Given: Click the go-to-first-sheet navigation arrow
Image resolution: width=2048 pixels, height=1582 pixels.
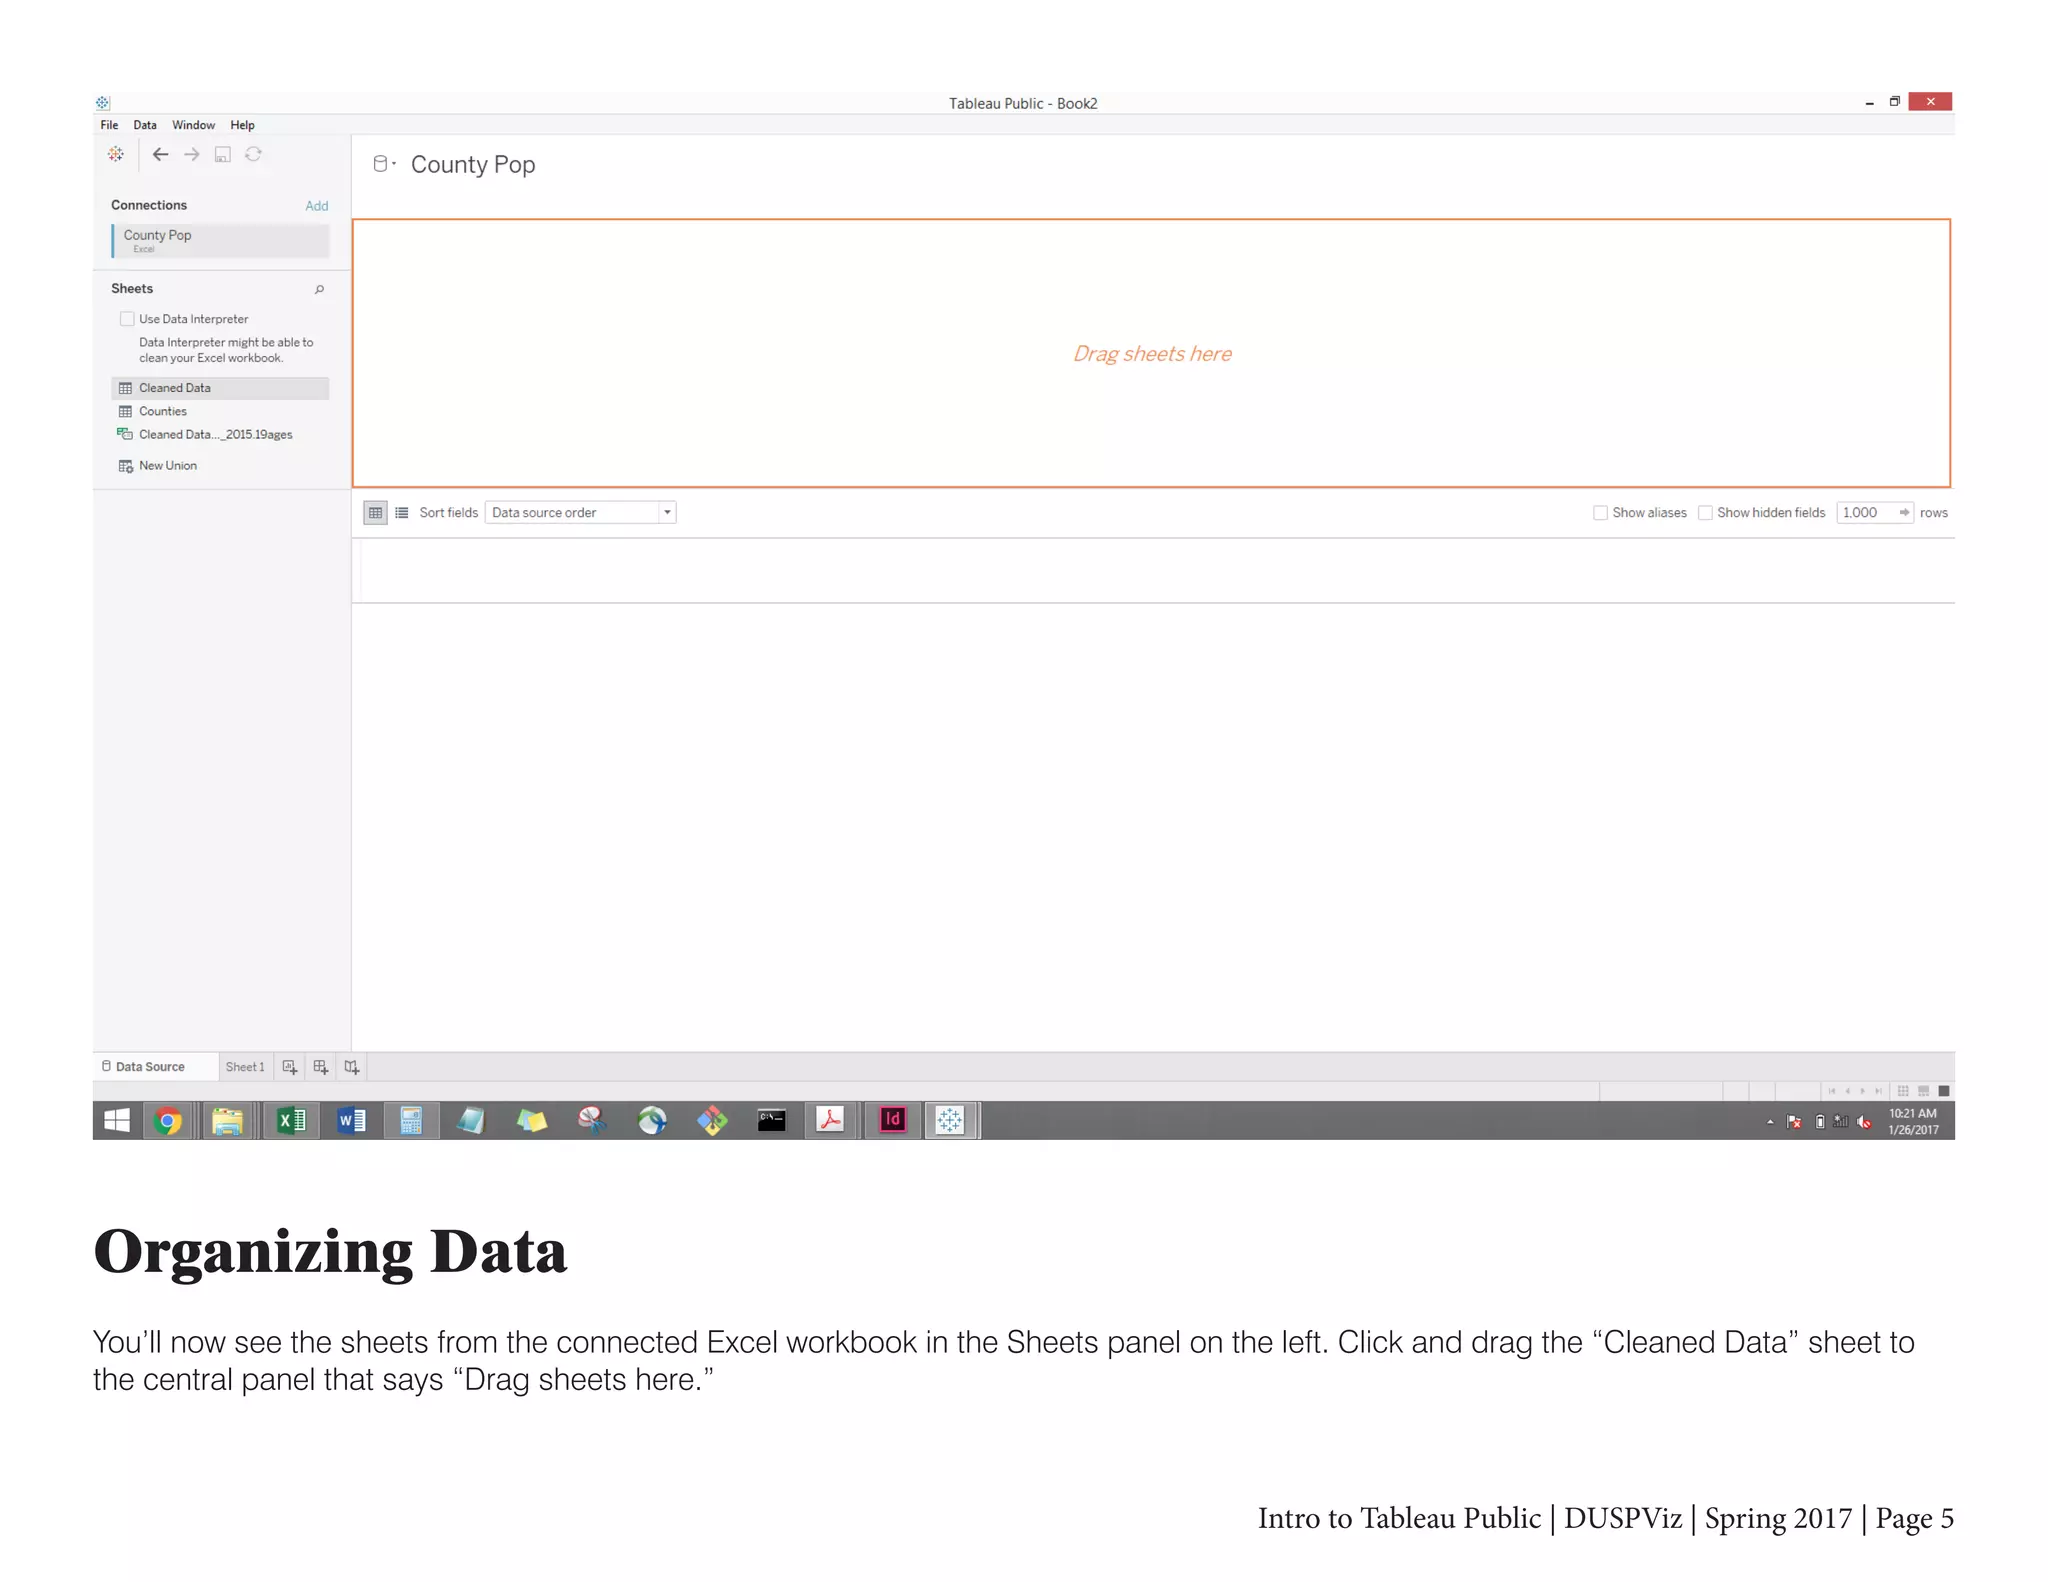Looking at the screenshot, I should point(1832,1091).
